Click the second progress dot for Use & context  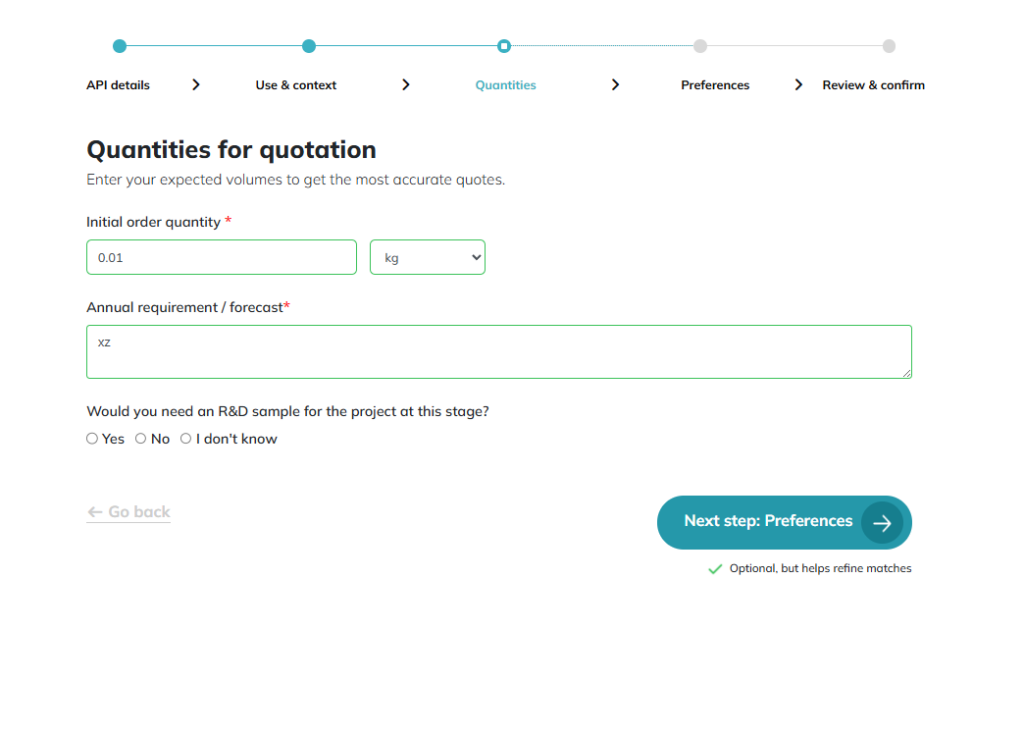[x=309, y=46]
